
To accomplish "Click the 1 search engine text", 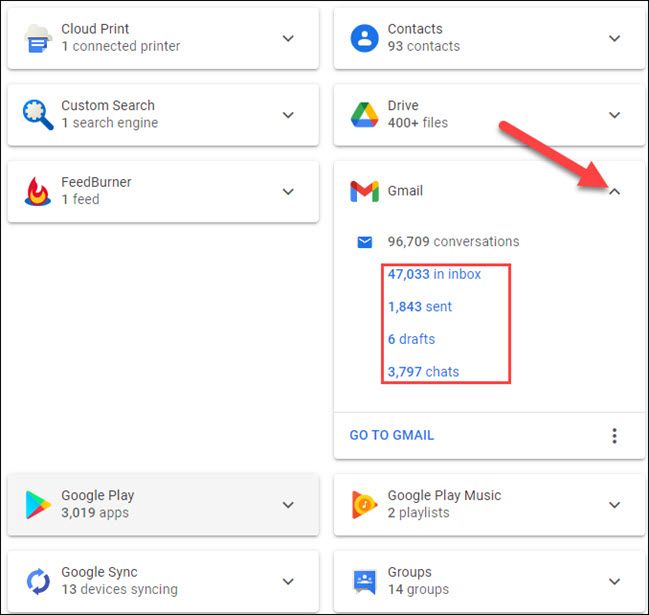I will click(x=110, y=123).
